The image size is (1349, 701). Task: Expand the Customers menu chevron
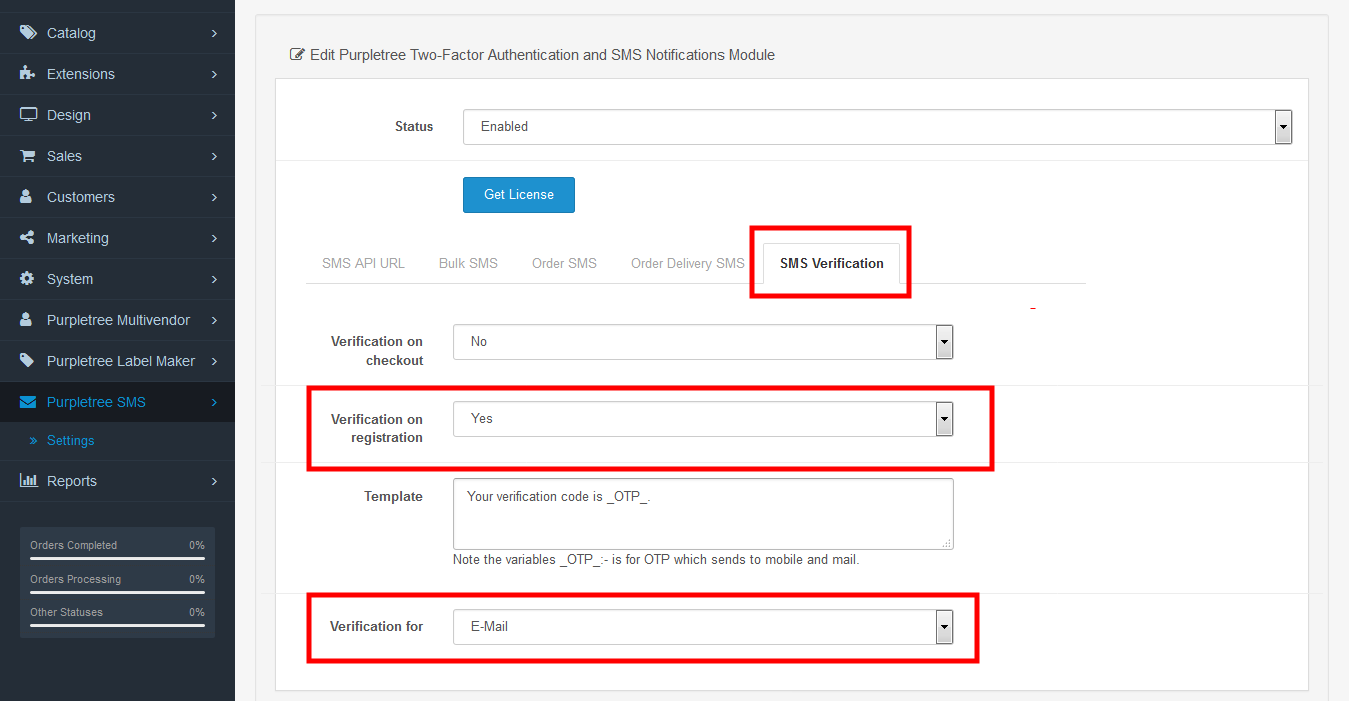click(214, 197)
